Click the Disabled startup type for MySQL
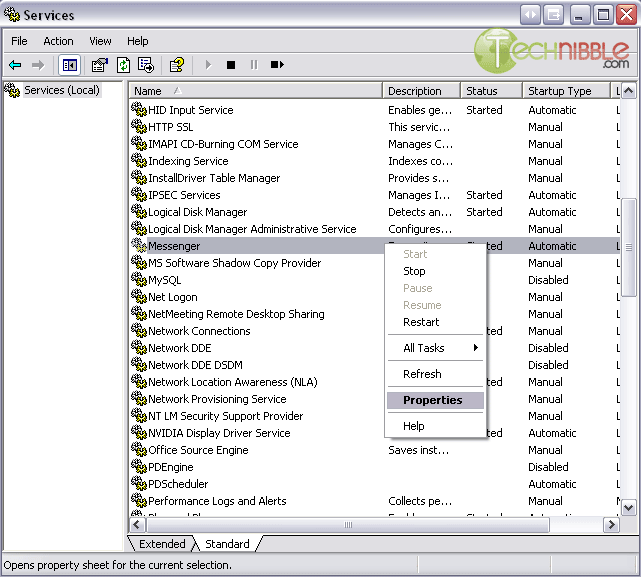 [x=548, y=280]
